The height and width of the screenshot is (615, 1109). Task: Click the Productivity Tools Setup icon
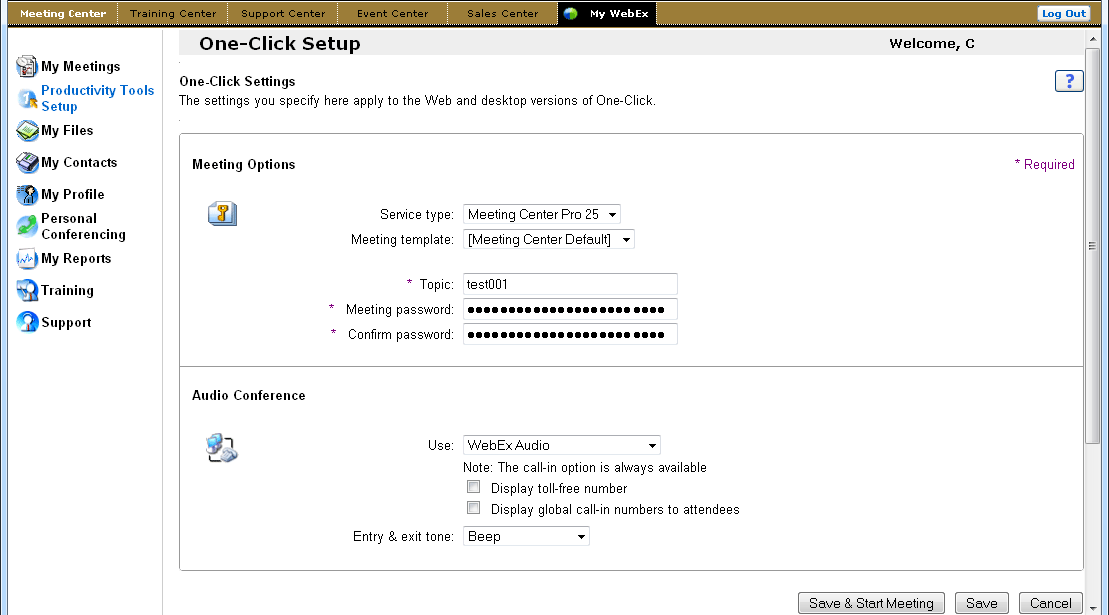coord(27,99)
